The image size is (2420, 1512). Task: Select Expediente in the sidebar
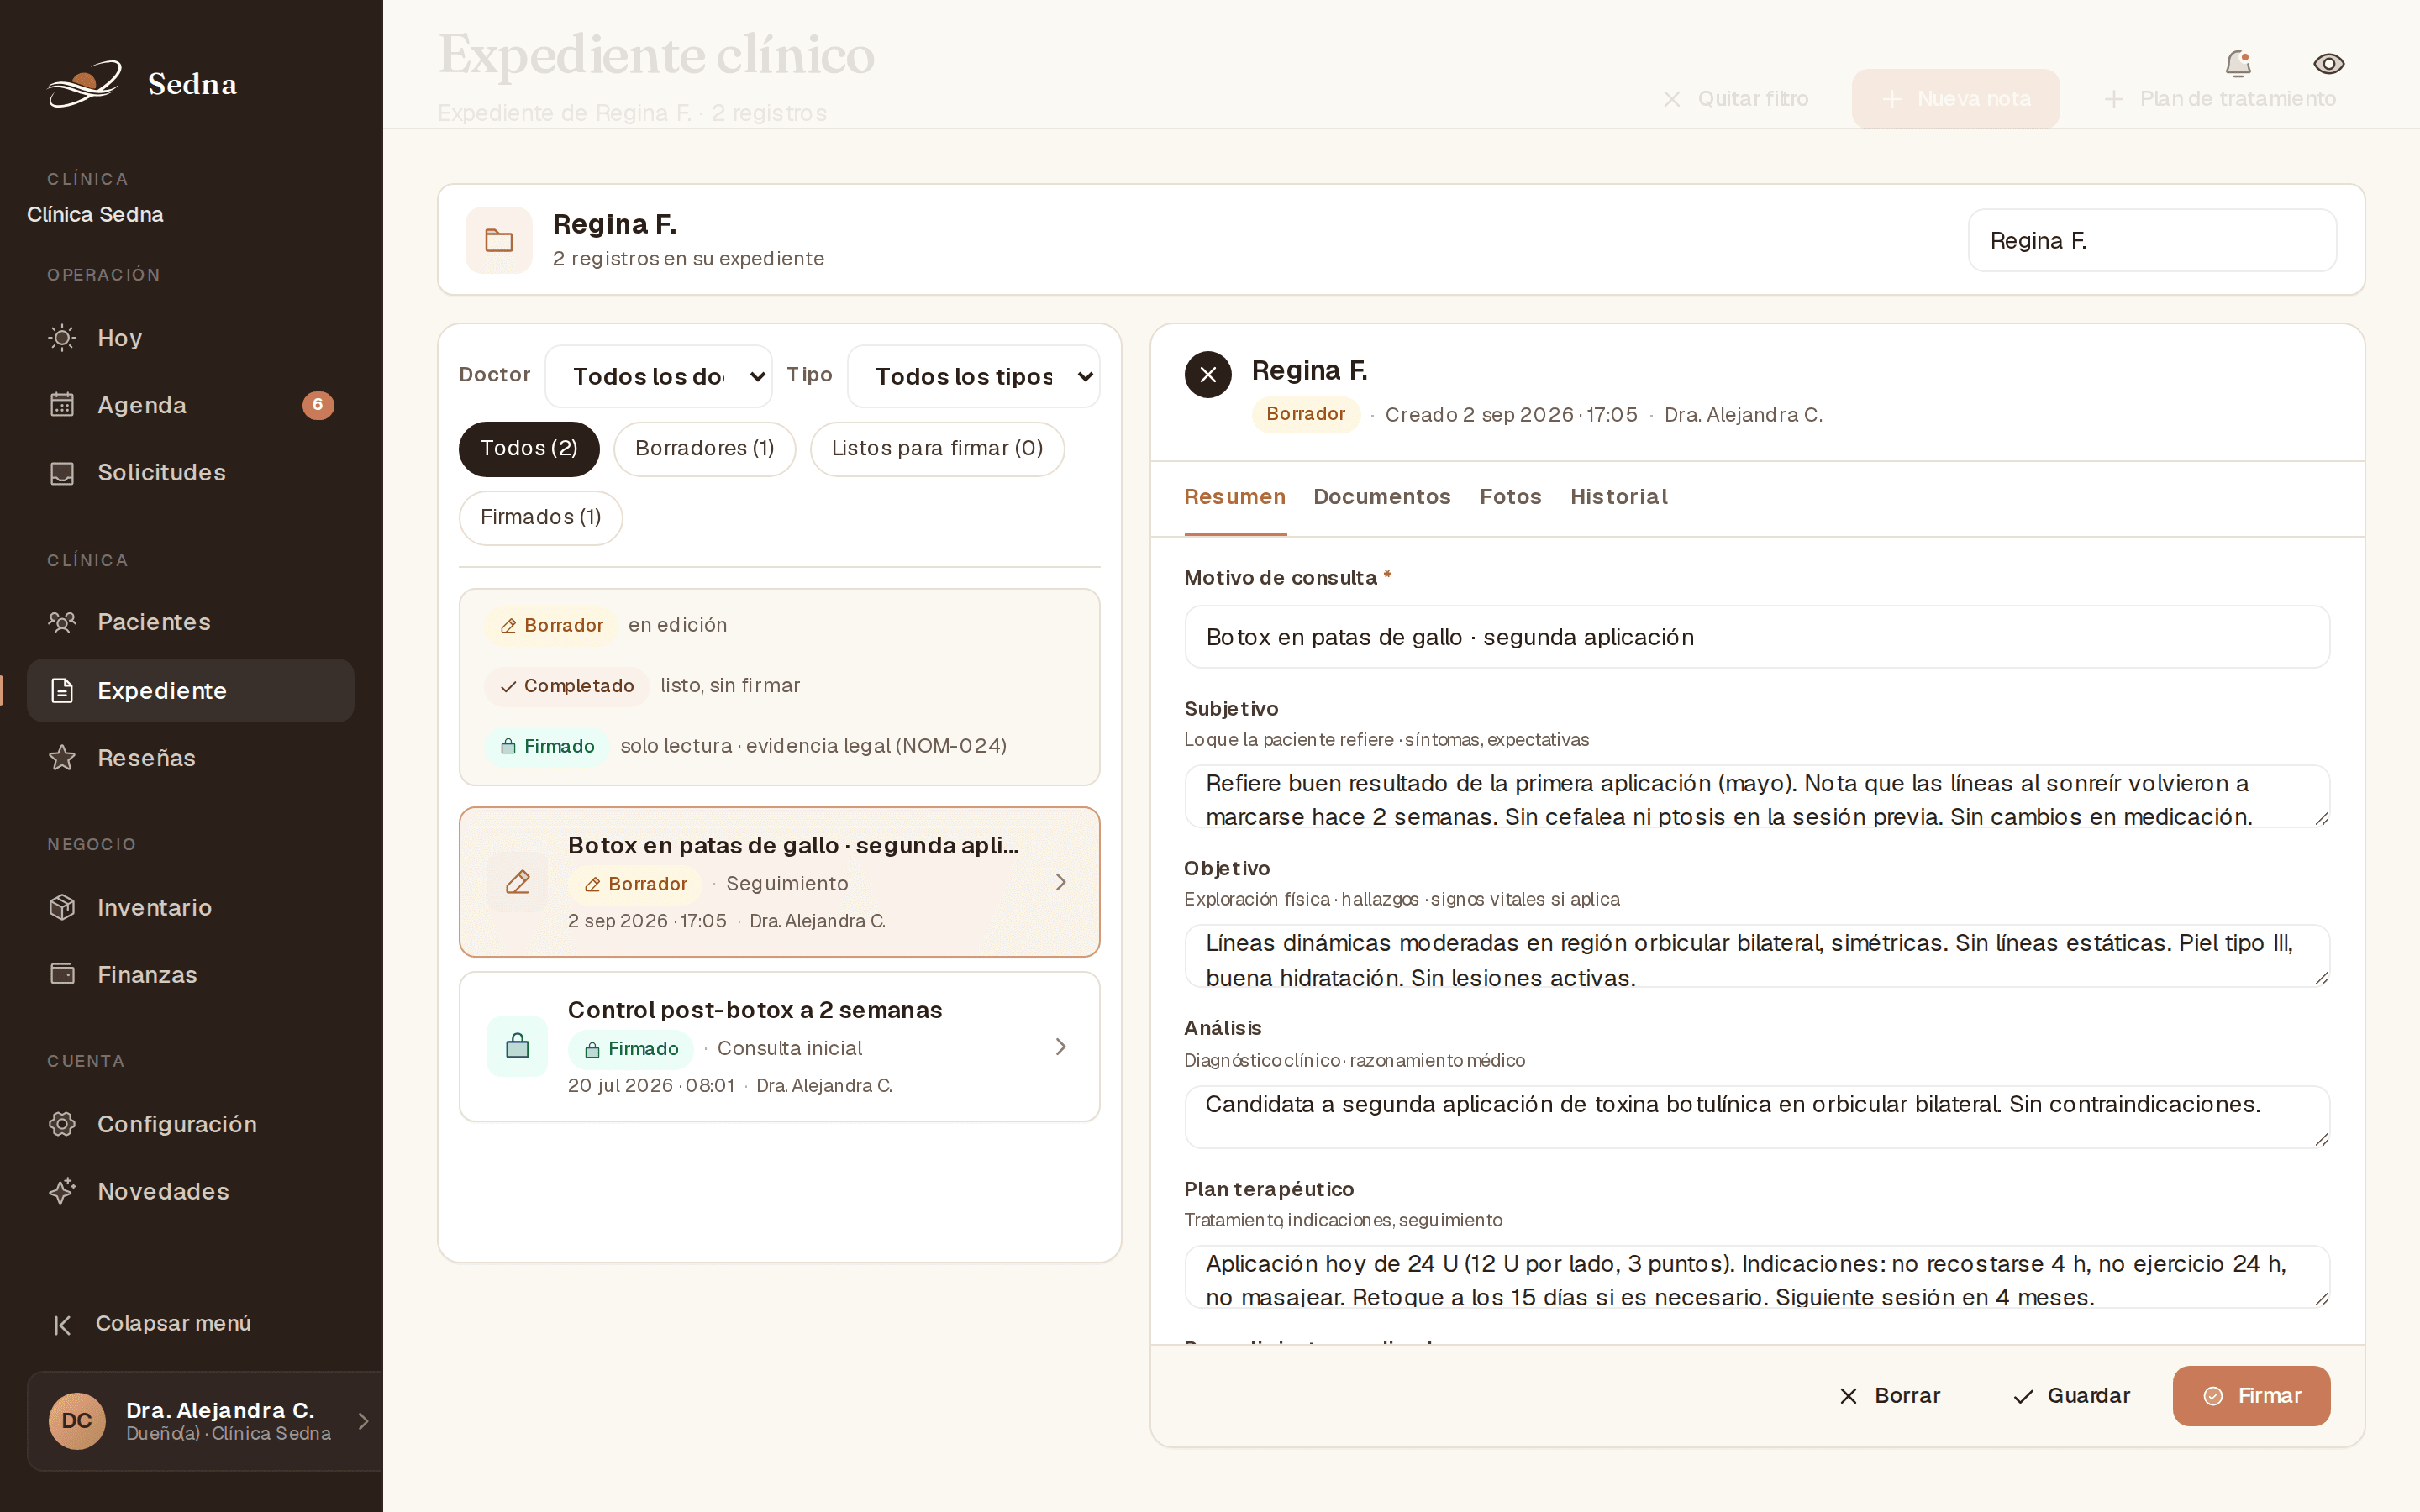click(x=190, y=690)
